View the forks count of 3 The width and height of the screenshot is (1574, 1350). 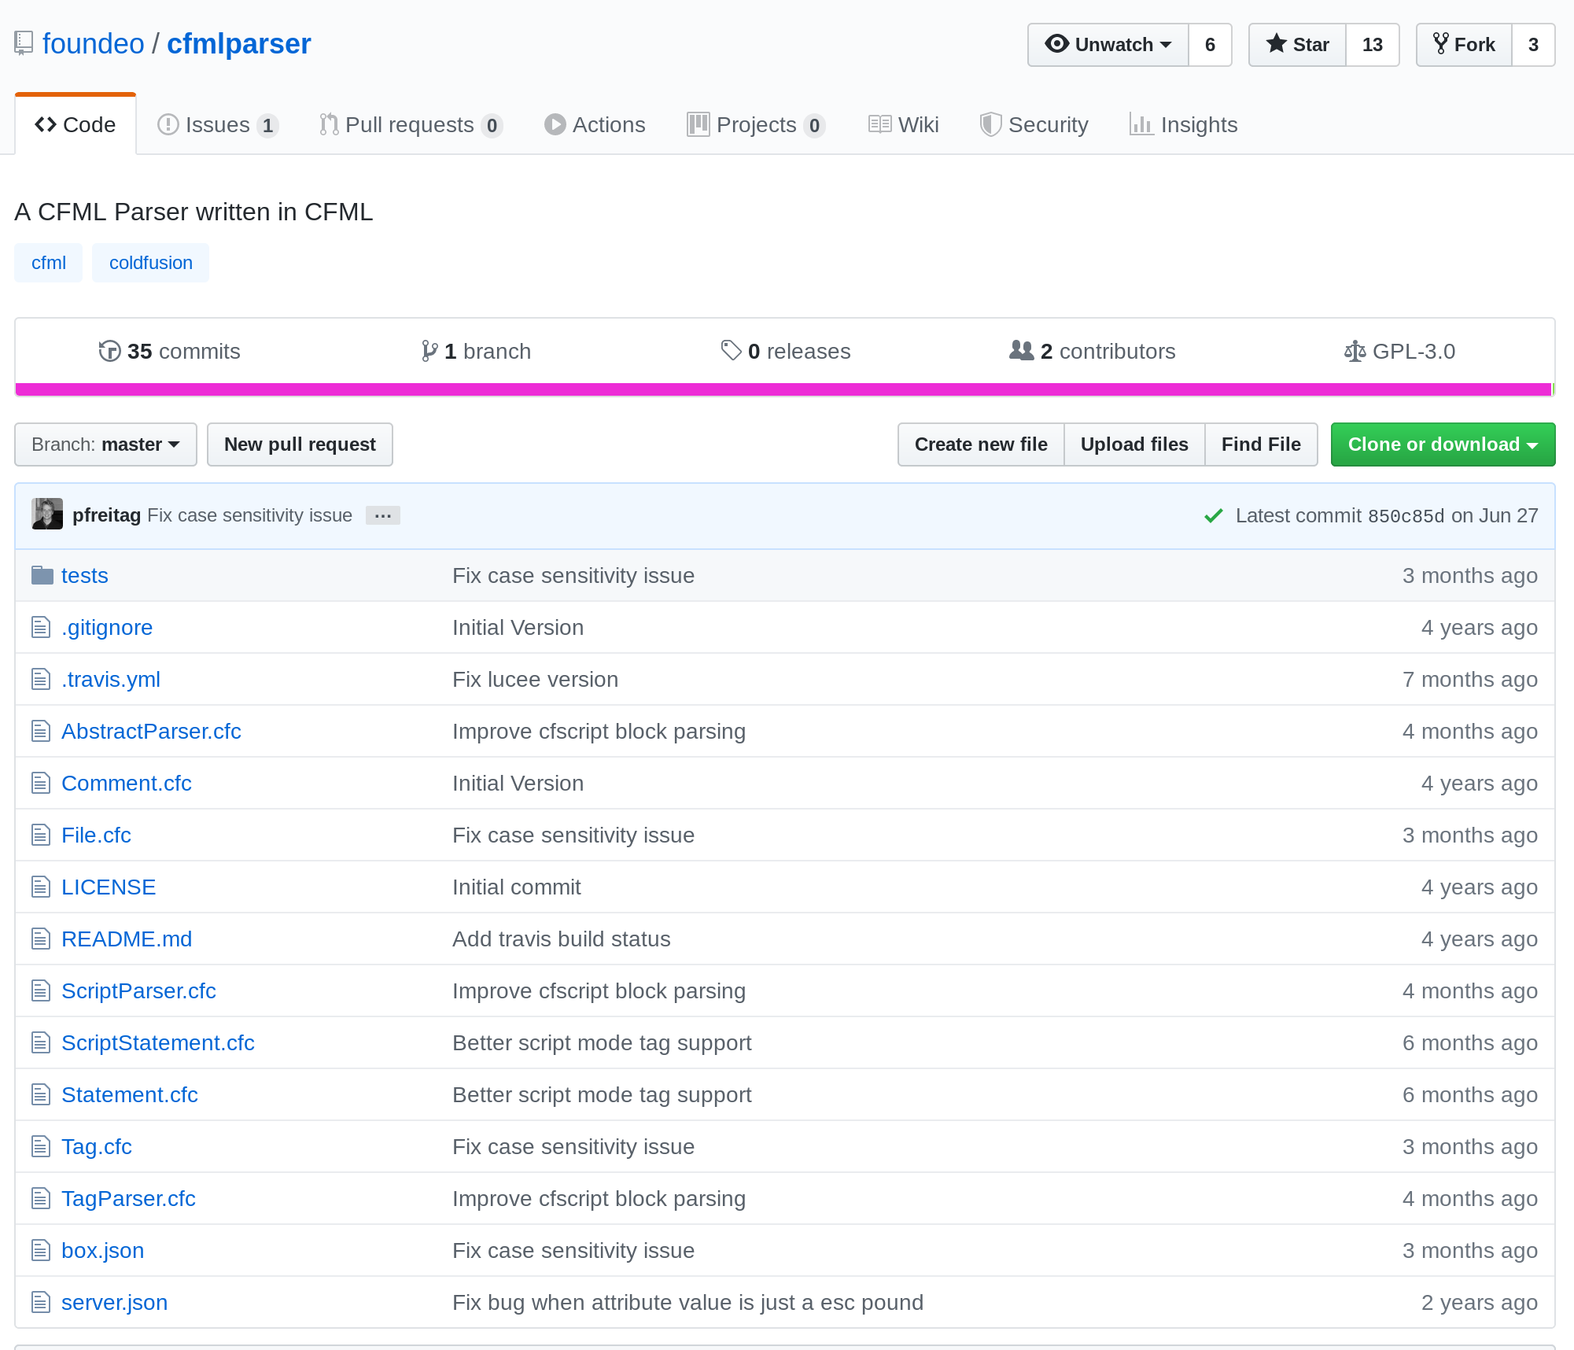pos(1533,45)
